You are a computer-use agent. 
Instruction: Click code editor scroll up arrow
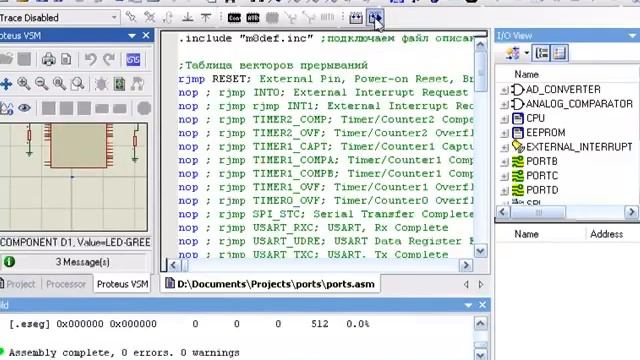480,44
